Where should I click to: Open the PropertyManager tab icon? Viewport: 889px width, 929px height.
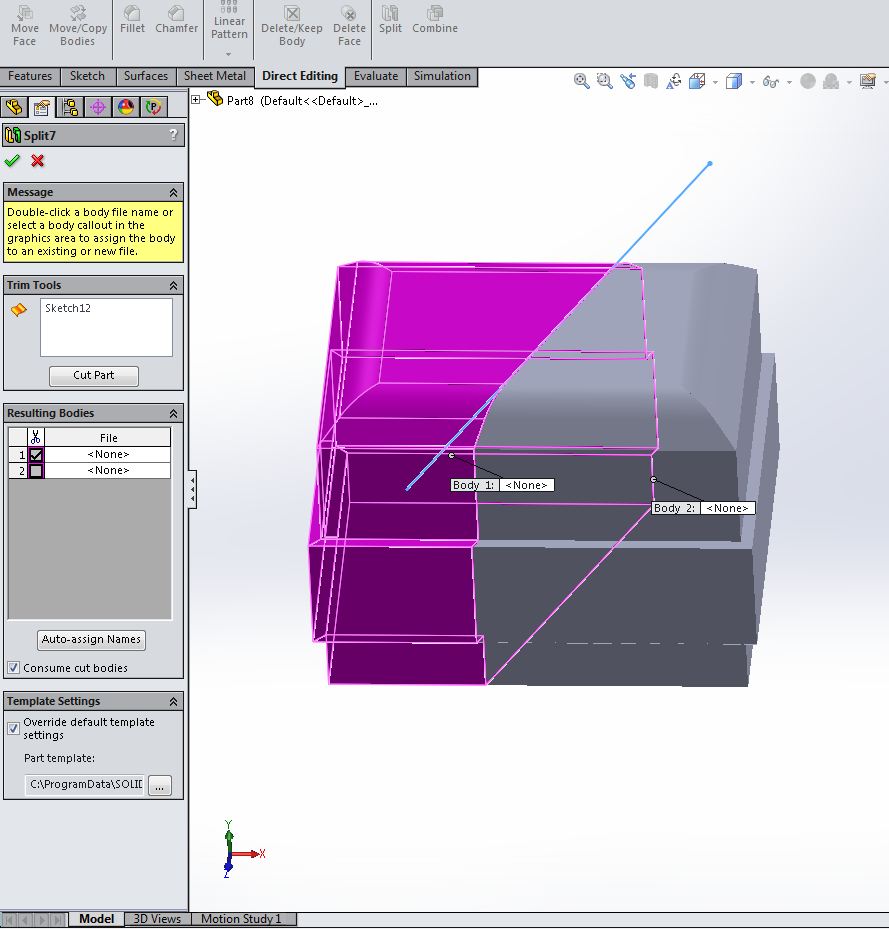pyautogui.click(x=42, y=108)
